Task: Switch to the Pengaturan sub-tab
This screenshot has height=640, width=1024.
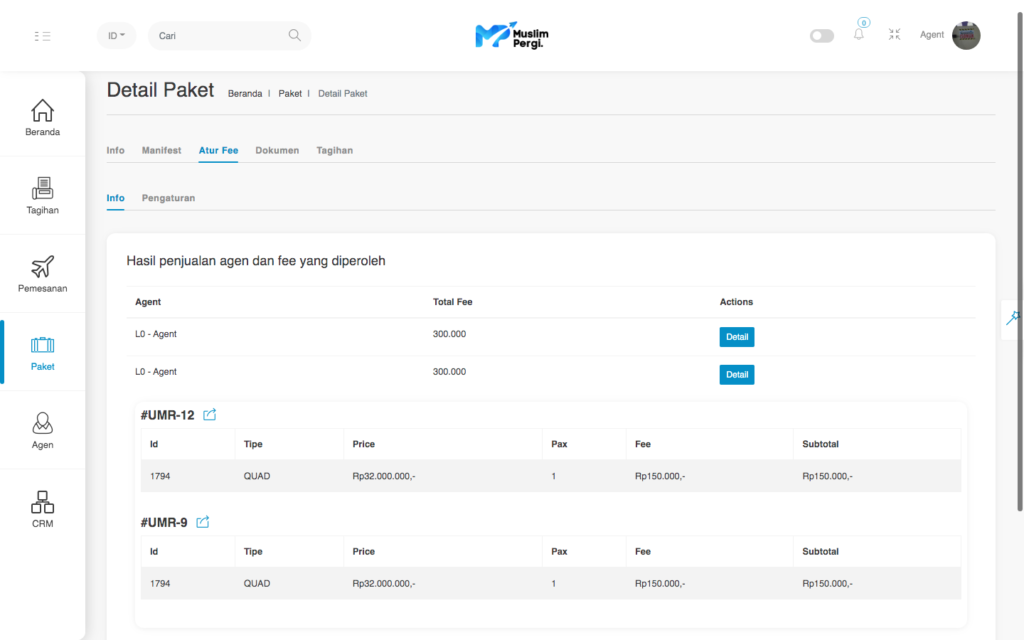Action: click(x=168, y=198)
